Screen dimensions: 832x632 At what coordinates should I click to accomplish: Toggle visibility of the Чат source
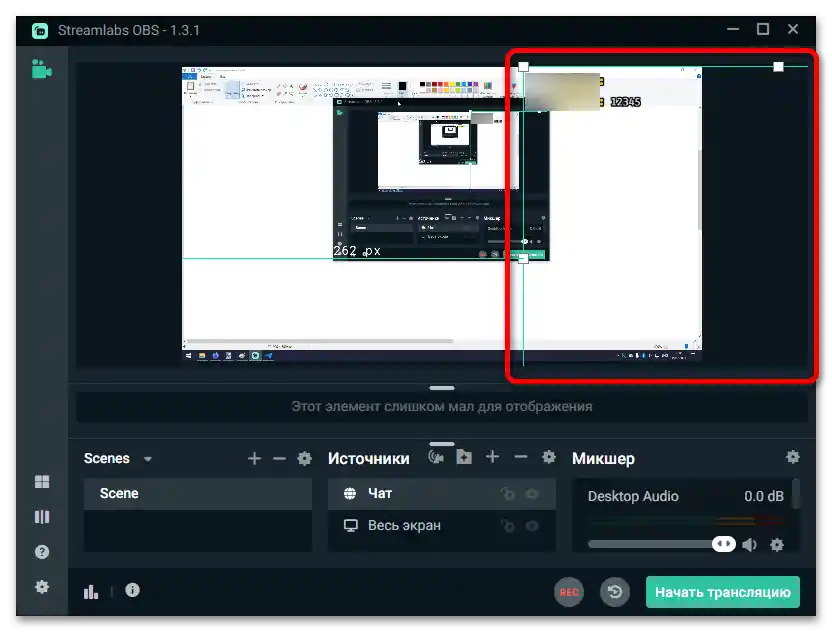532,494
